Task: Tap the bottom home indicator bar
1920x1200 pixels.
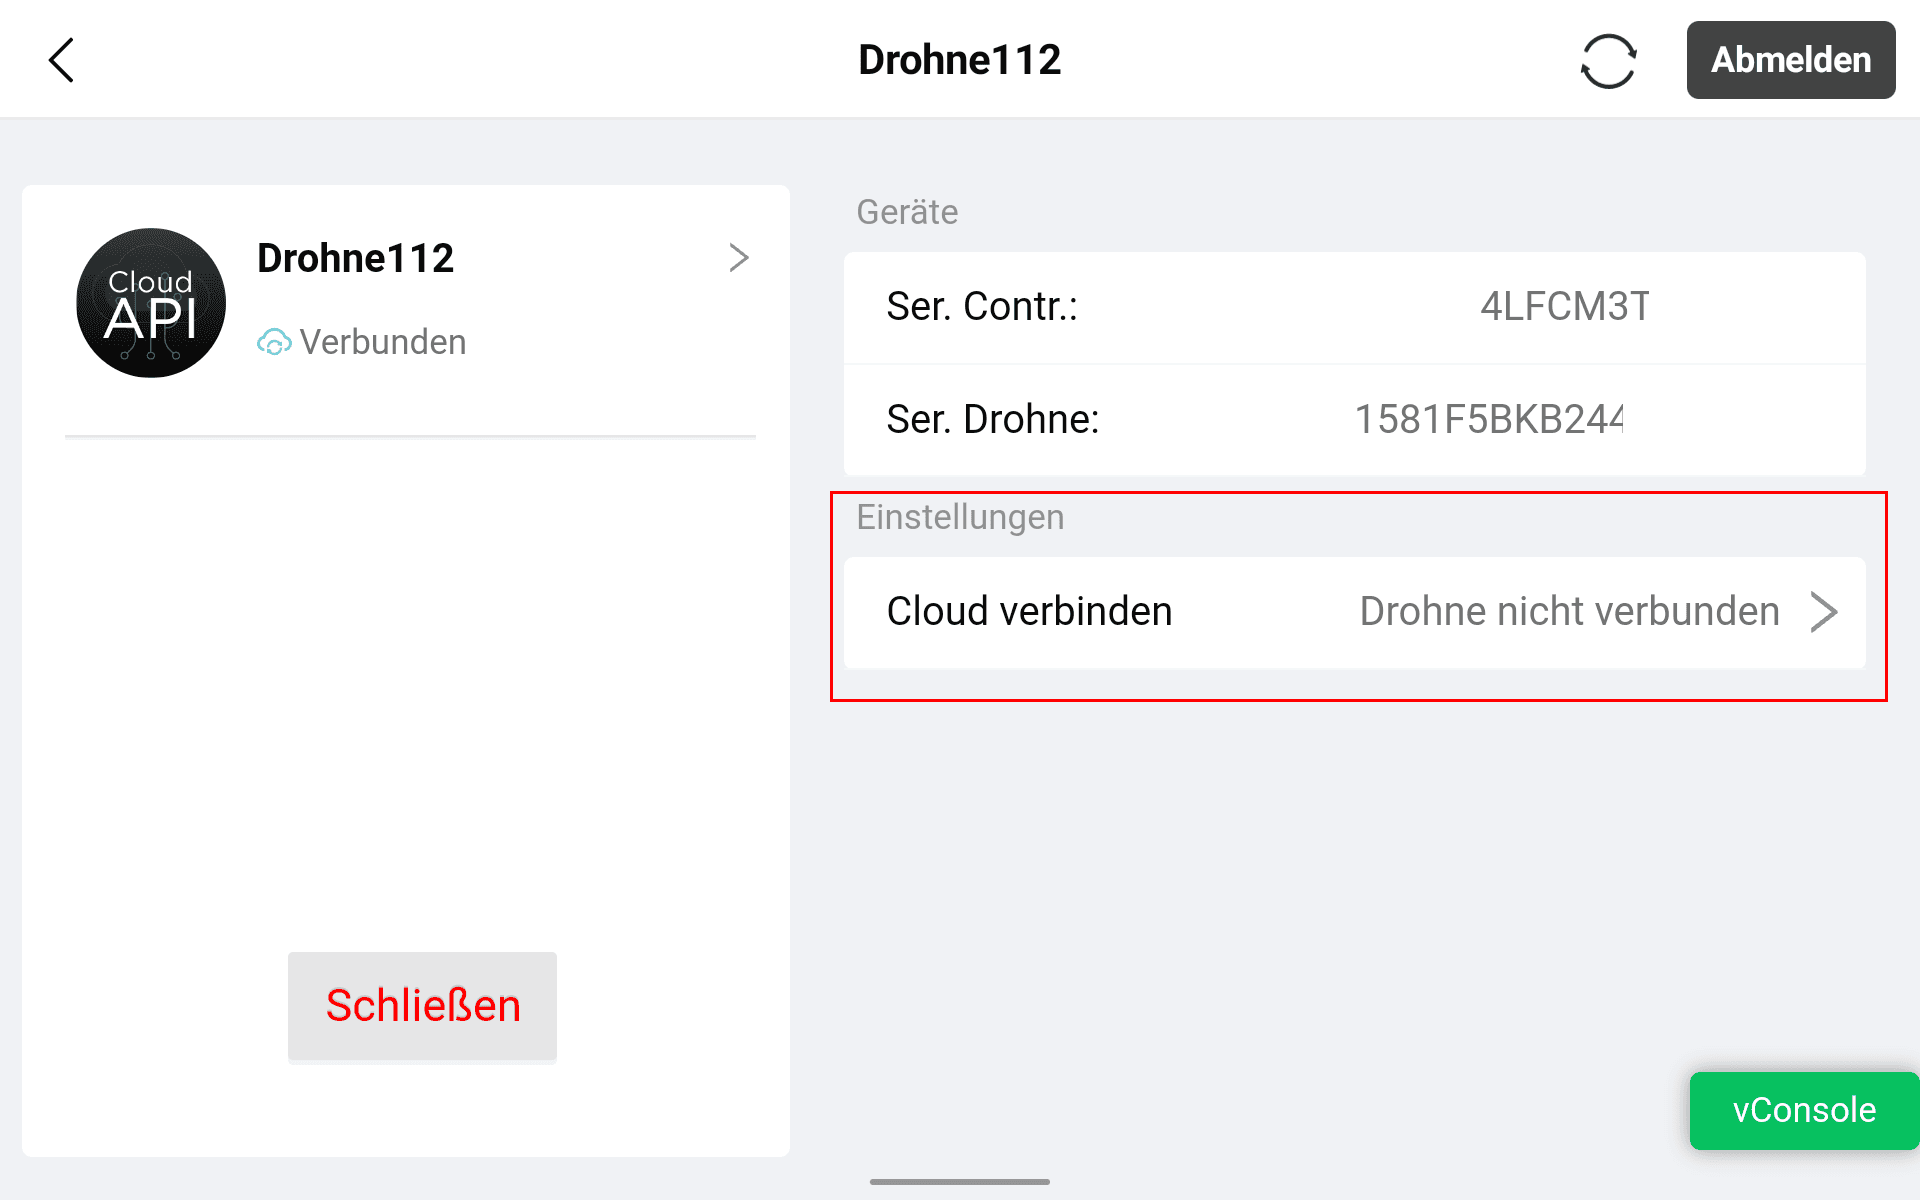Action: click(959, 1182)
